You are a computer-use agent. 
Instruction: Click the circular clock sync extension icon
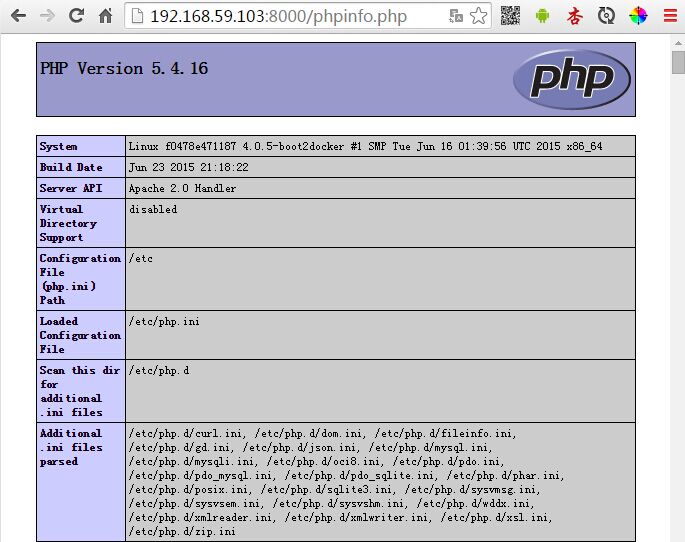tap(606, 16)
